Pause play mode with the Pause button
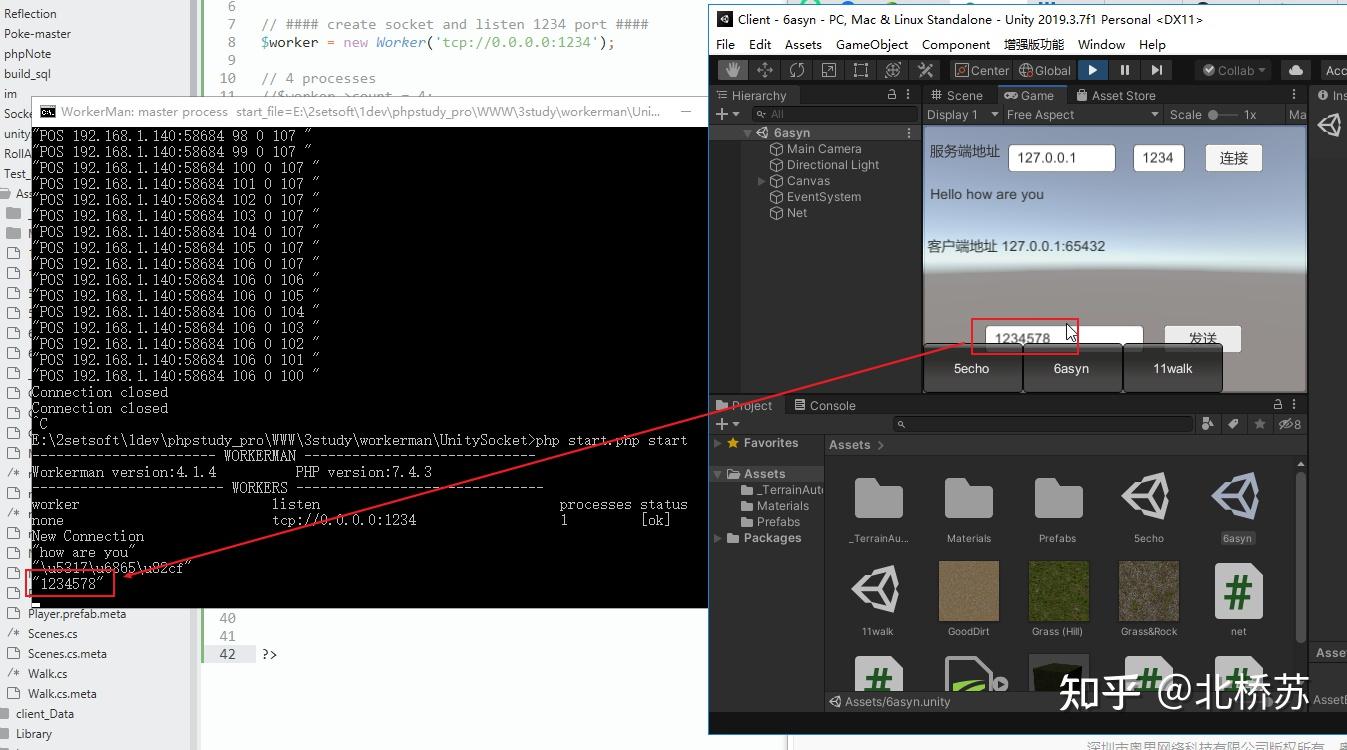Viewport: 1347px width, 750px height. click(1124, 70)
